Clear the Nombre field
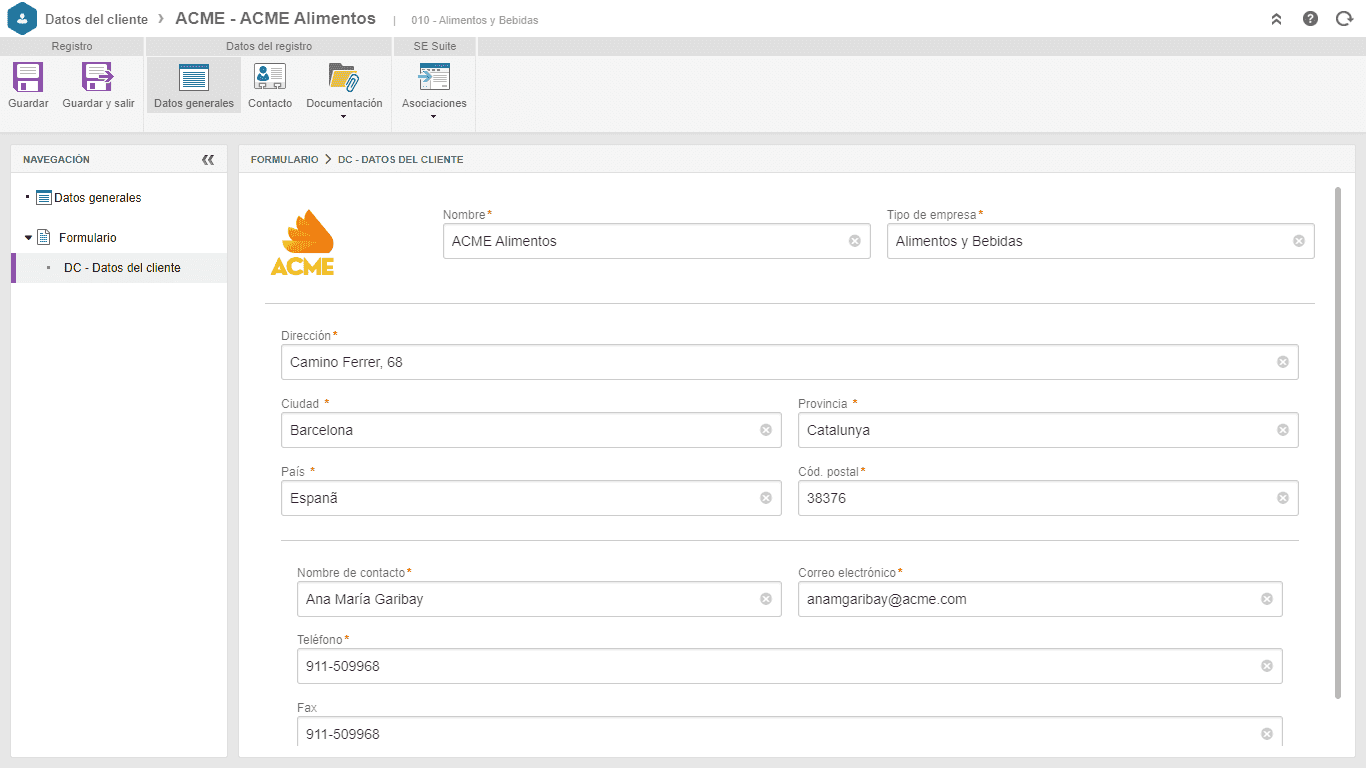Image resolution: width=1366 pixels, height=768 pixels. point(855,241)
